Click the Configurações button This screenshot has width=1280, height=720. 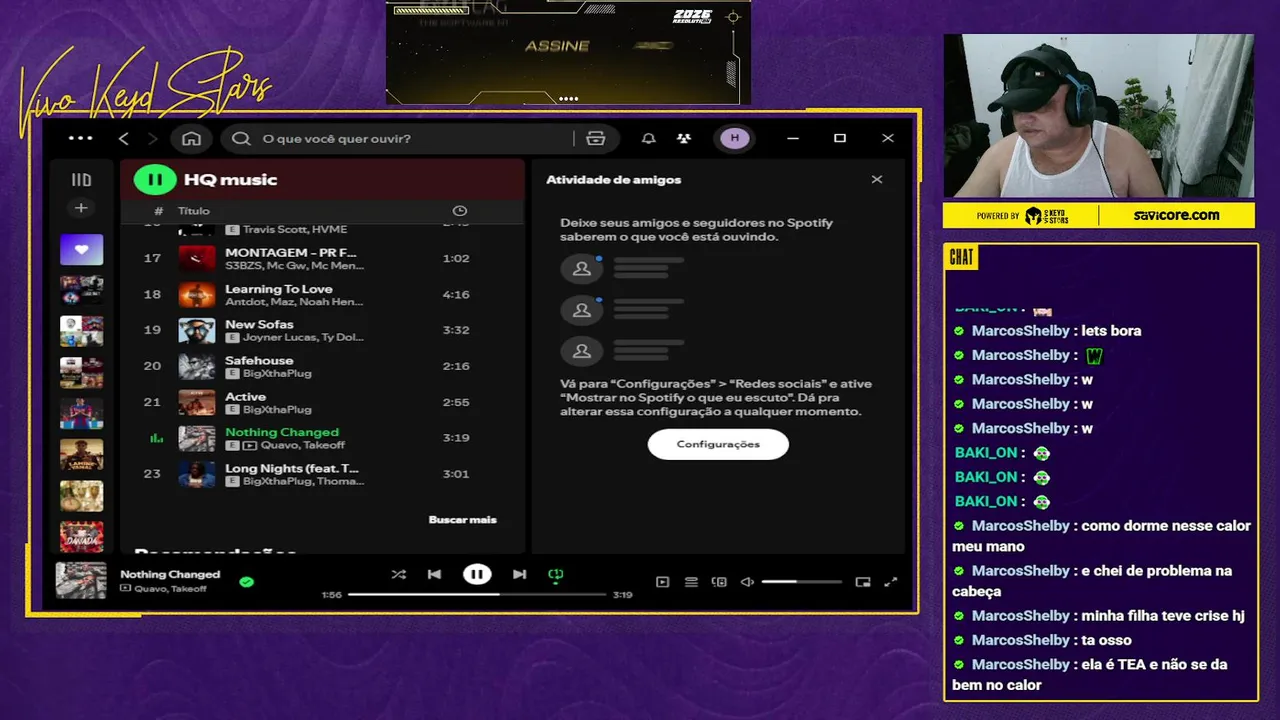pyautogui.click(x=718, y=444)
